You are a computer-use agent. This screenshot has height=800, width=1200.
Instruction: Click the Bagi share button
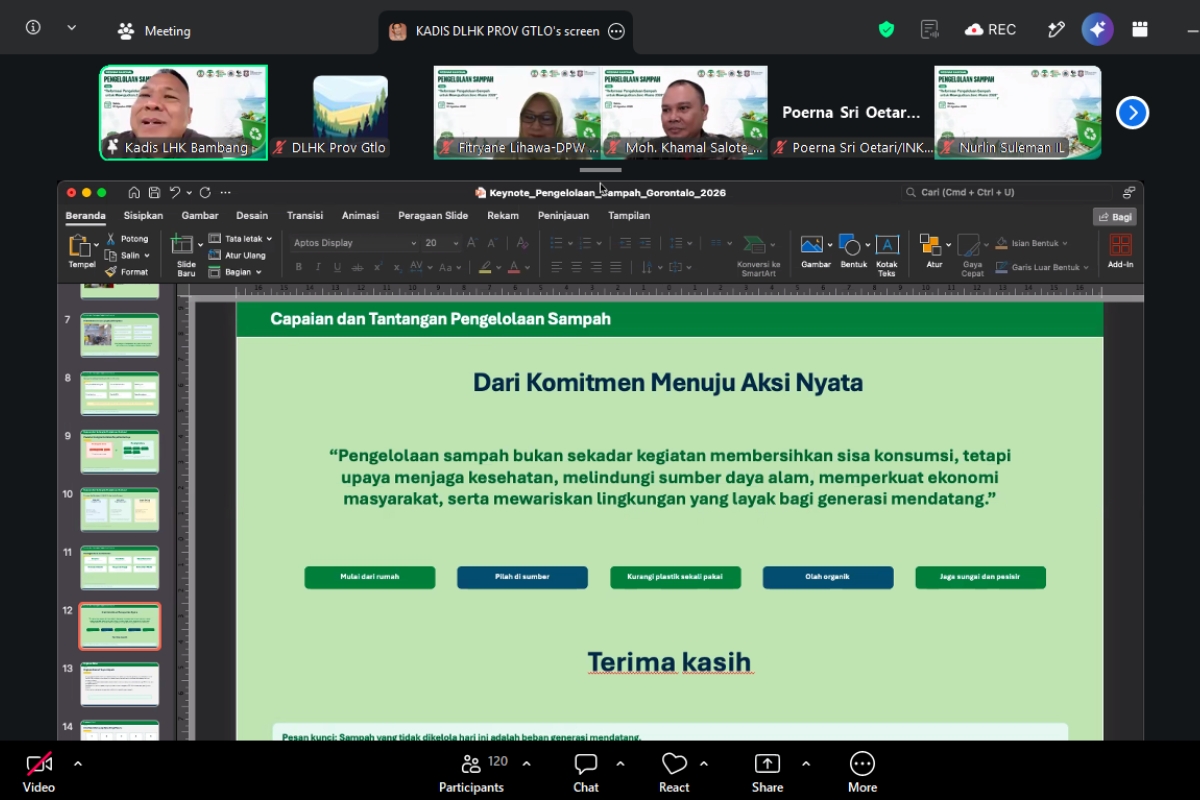[1114, 216]
